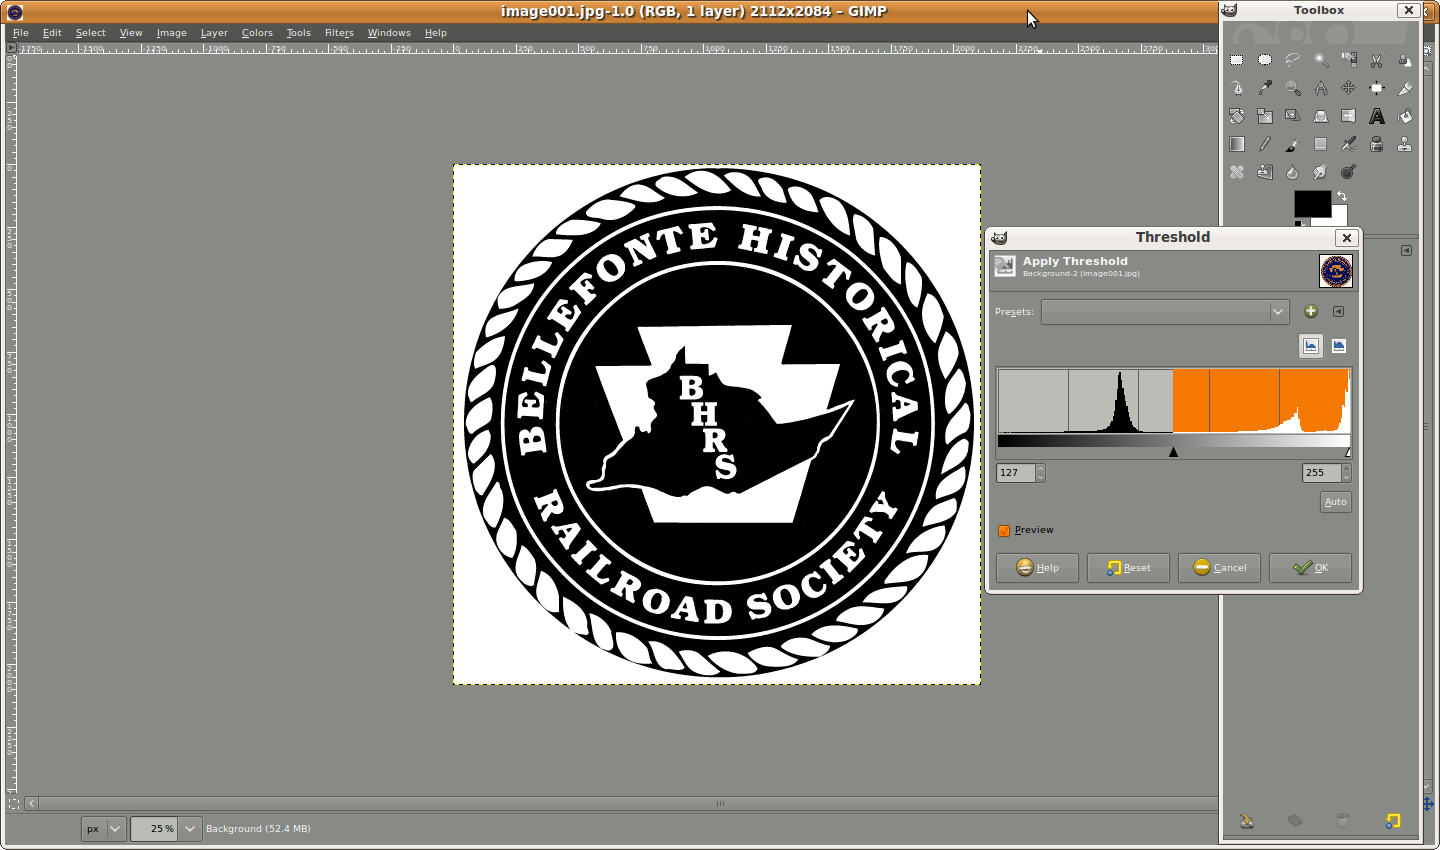Viewport: 1440px width, 850px height.
Task: Click the white background color swatch
Action: (x=1340, y=215)
